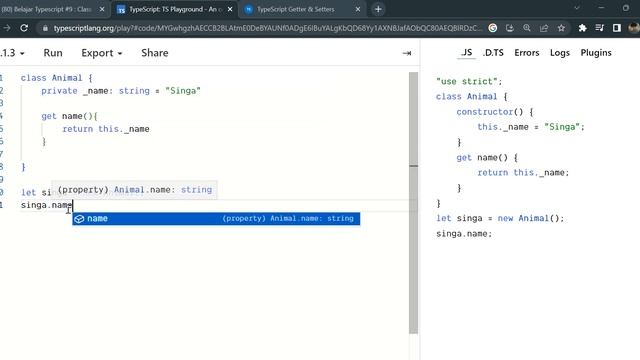The height and width of the screenshot is (360, 640).
Task: Maximize the browser window
Action: point(626,8)
